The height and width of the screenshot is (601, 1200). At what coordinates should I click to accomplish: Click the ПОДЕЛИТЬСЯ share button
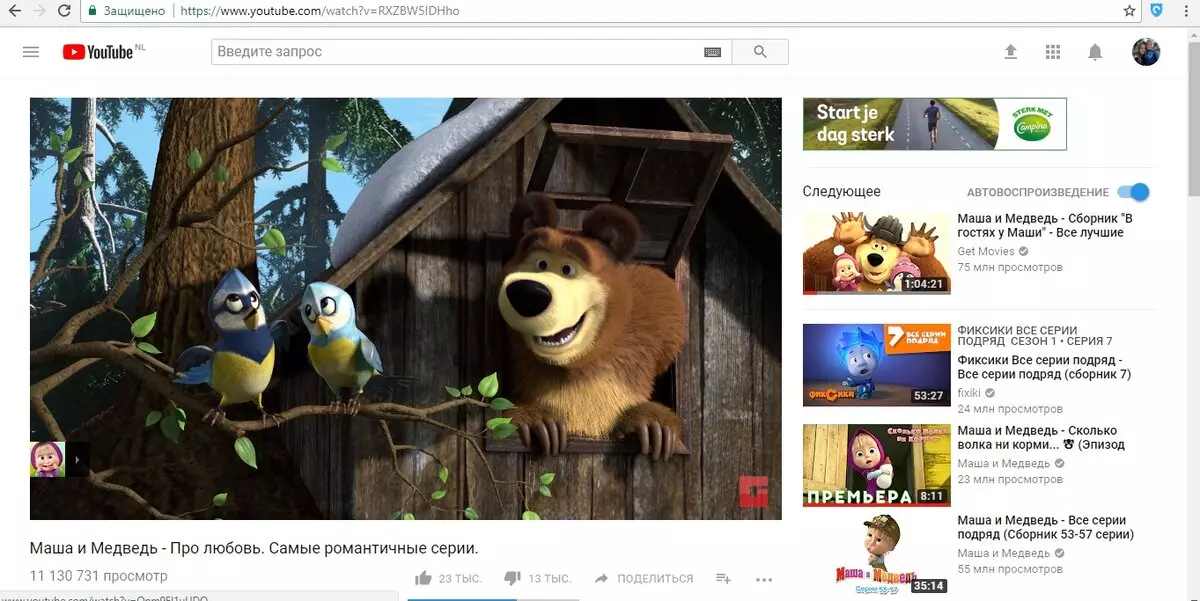pyautogui.click(x=643, y=578)
